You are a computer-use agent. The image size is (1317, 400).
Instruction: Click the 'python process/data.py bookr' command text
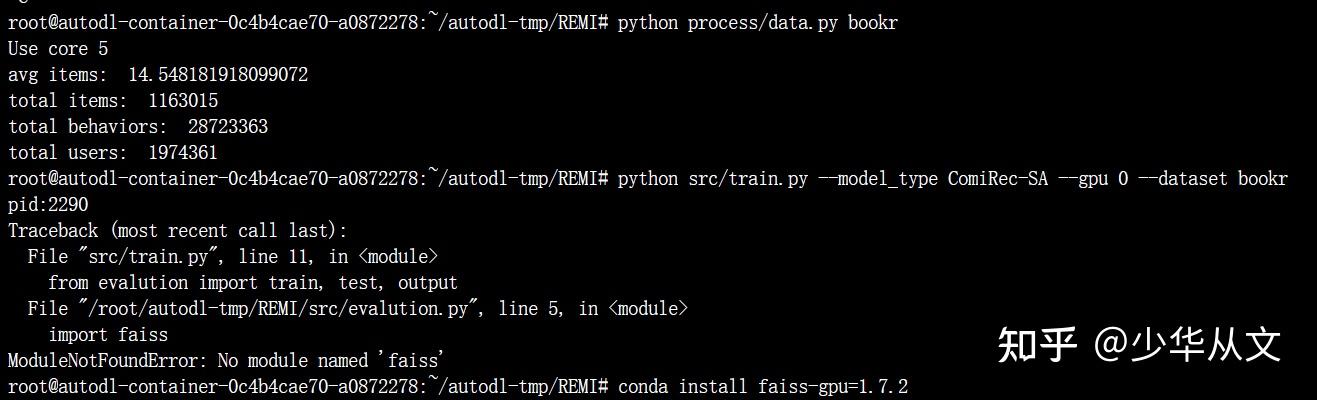coord(758,22)
